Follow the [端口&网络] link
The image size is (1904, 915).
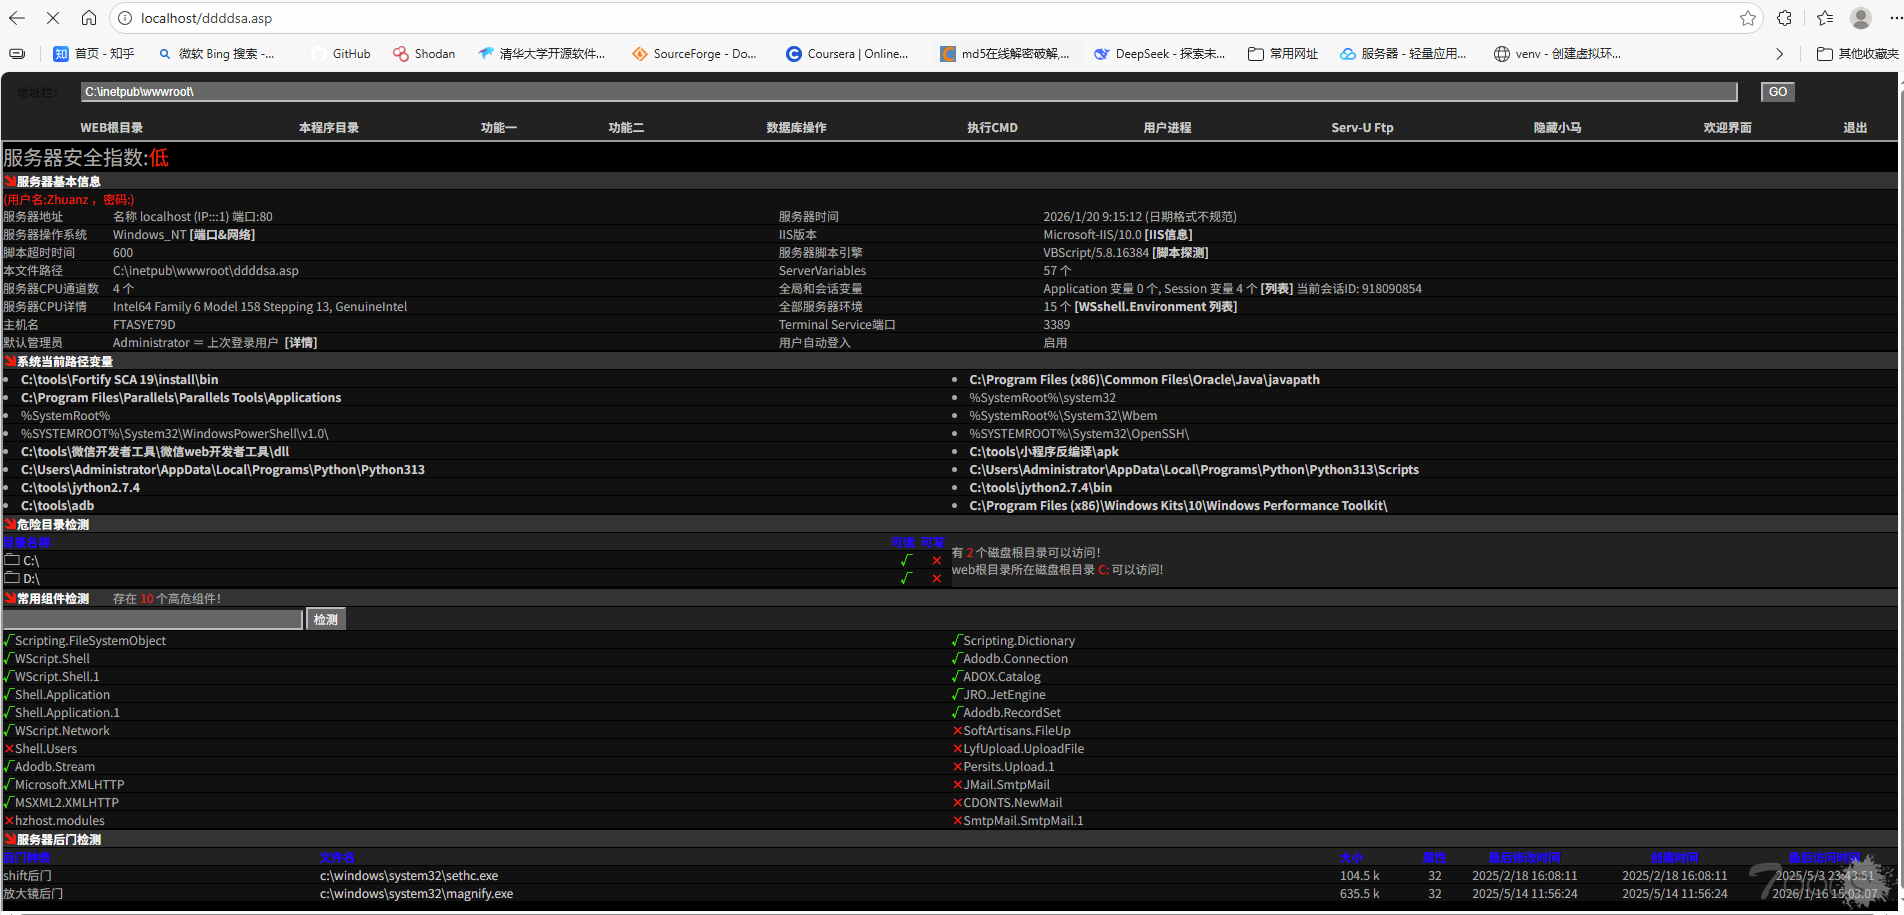[x=222, y=235]
